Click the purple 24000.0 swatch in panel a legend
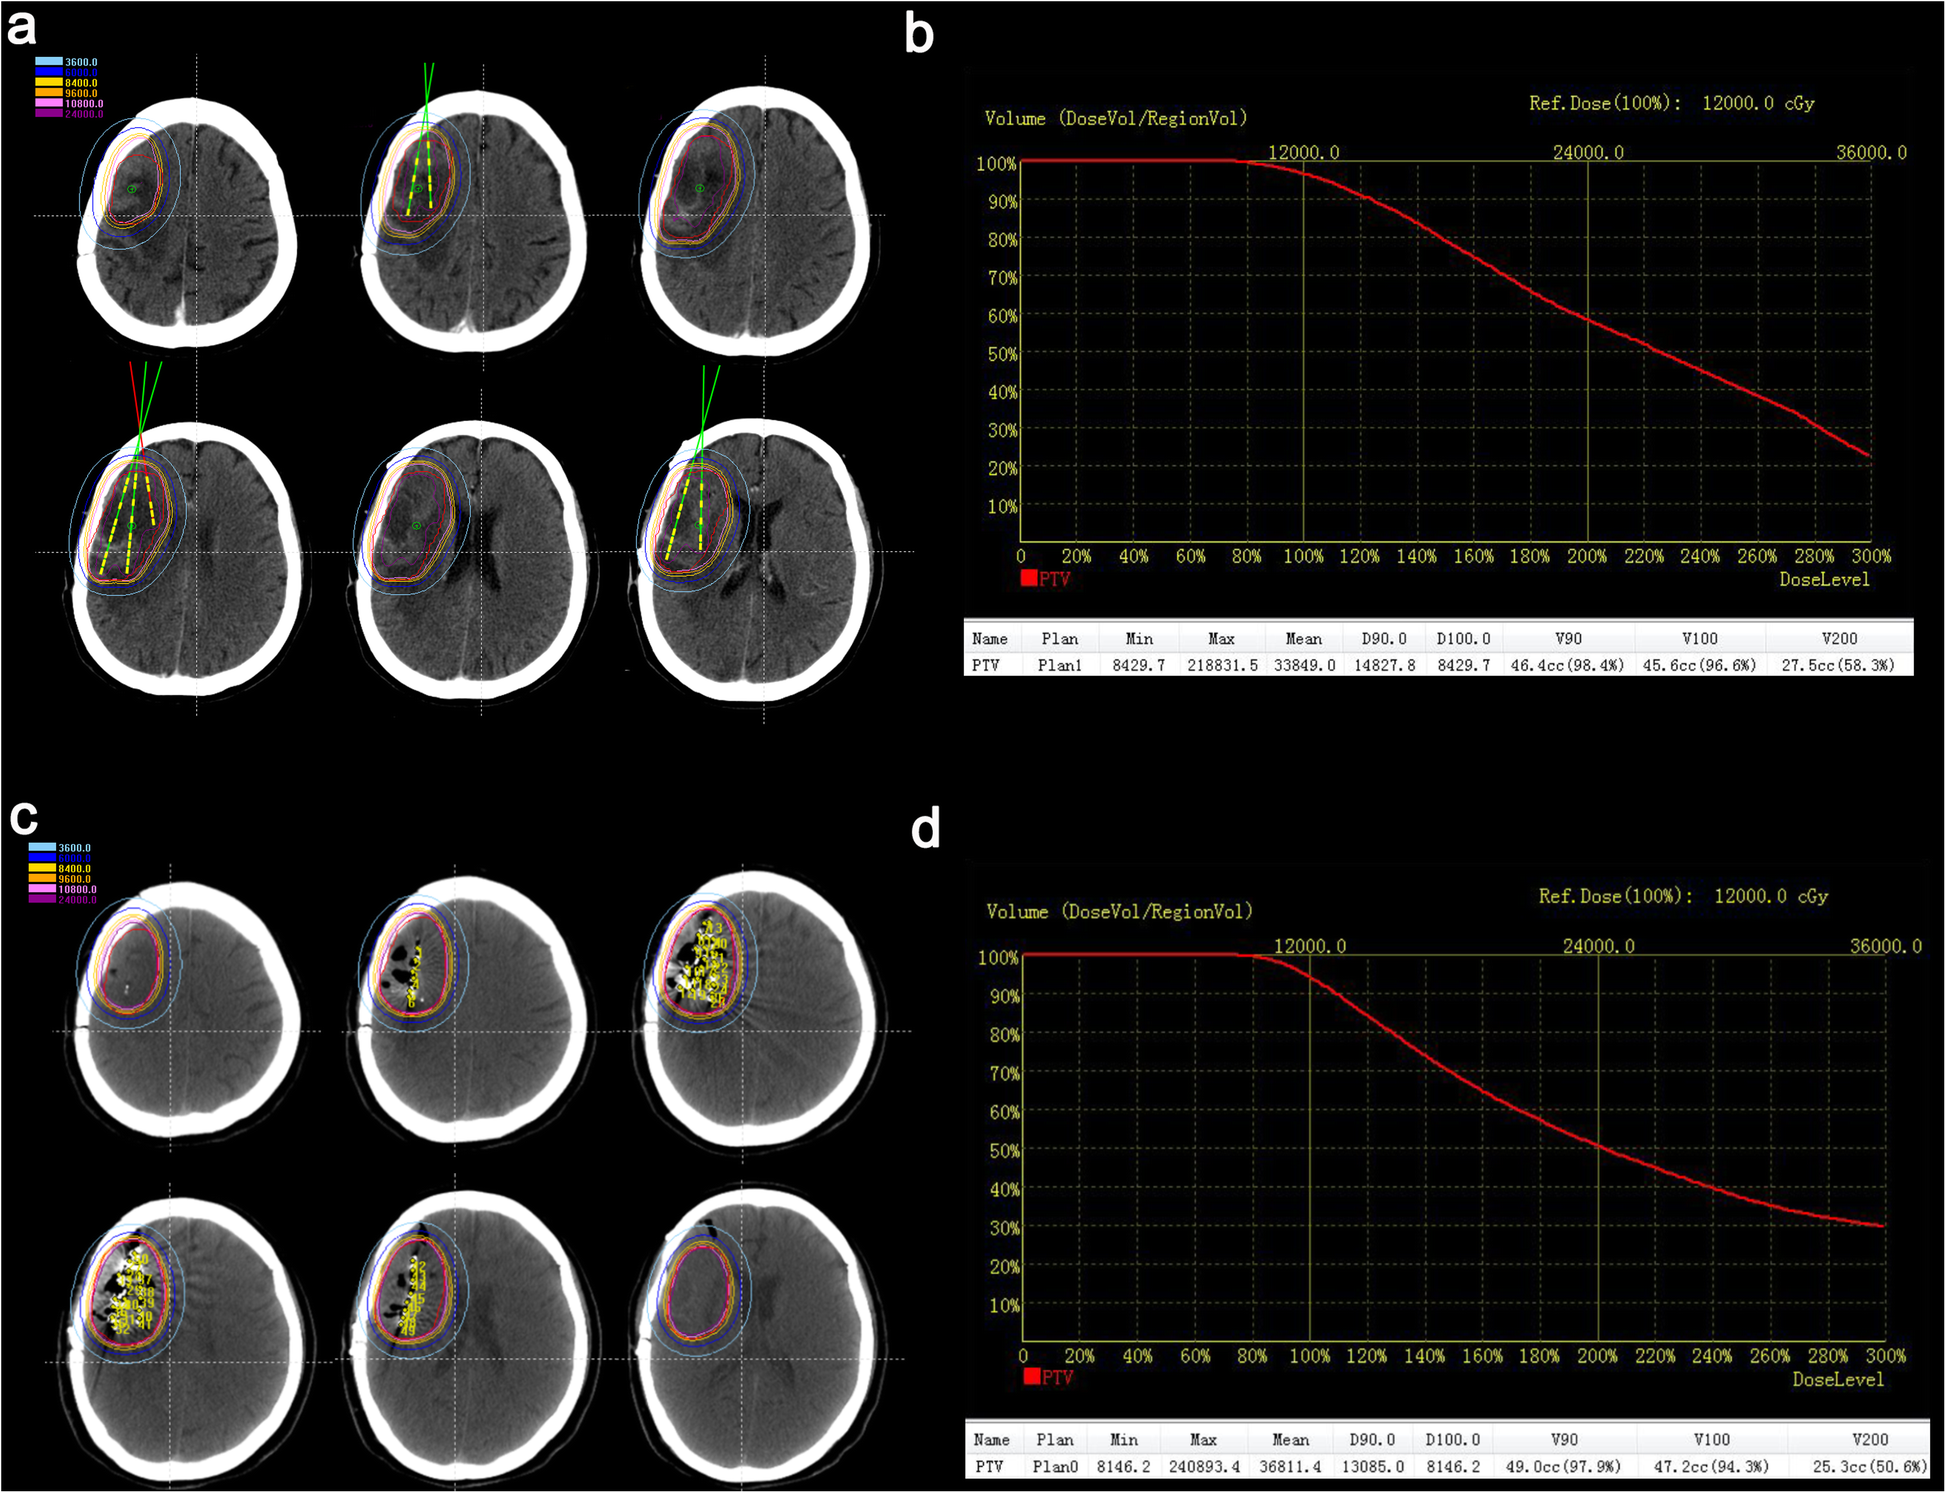 pos(49,113)
